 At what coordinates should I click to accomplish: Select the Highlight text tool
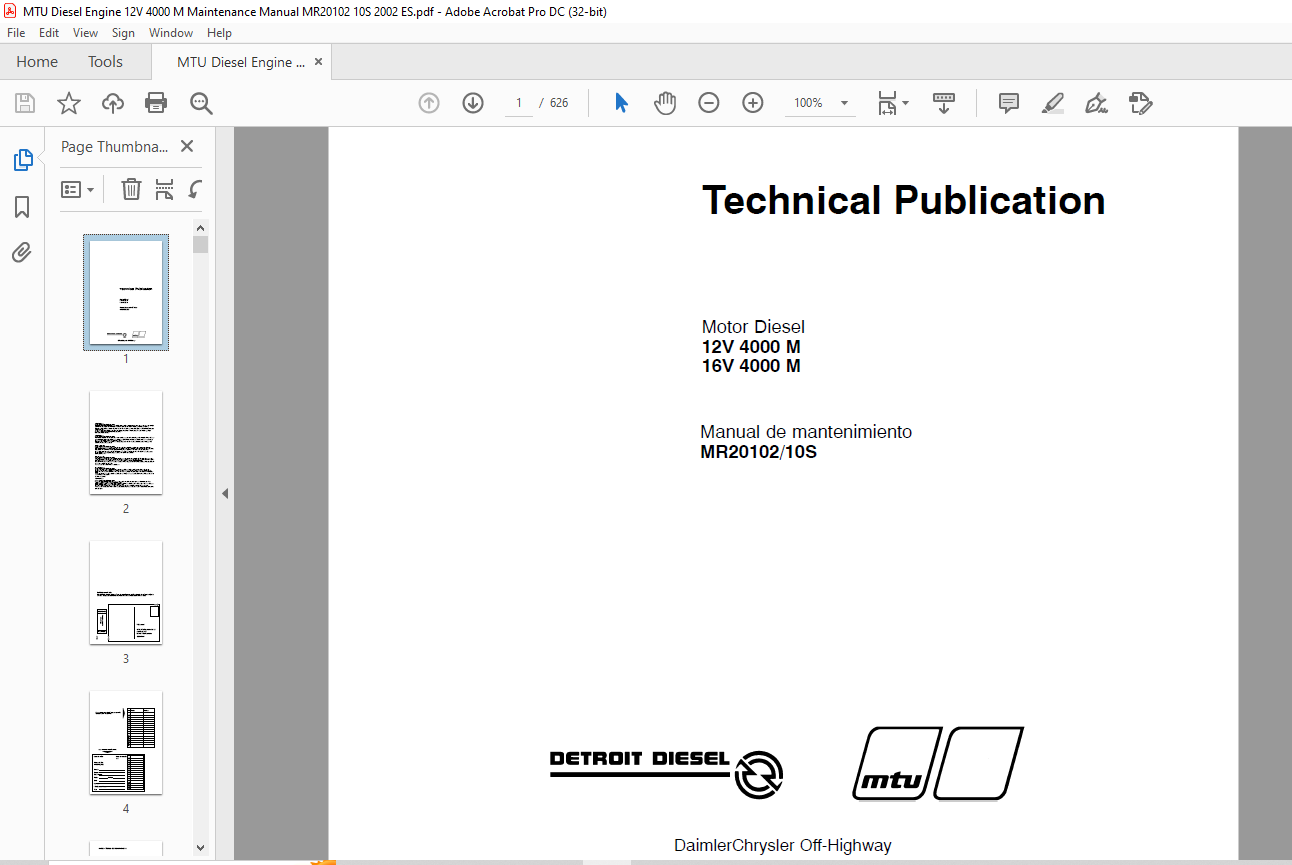1052,103
